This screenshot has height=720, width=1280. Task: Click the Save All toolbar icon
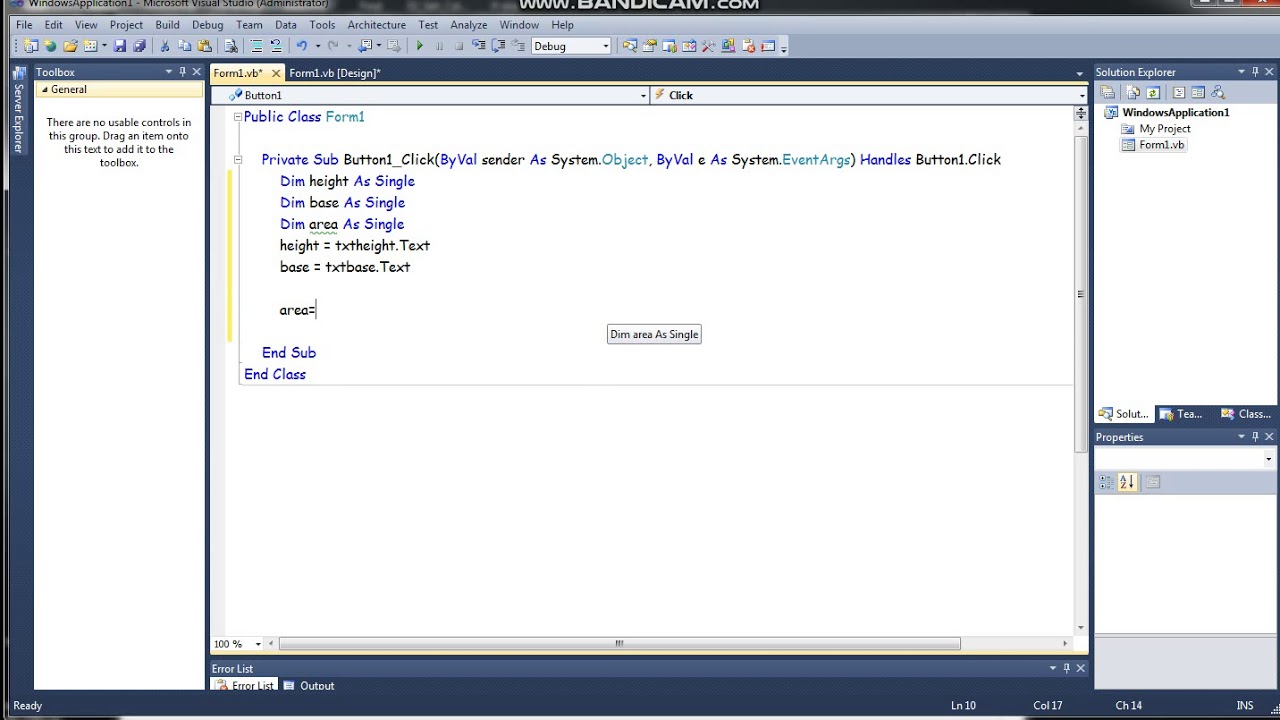(x=139, y=46)
